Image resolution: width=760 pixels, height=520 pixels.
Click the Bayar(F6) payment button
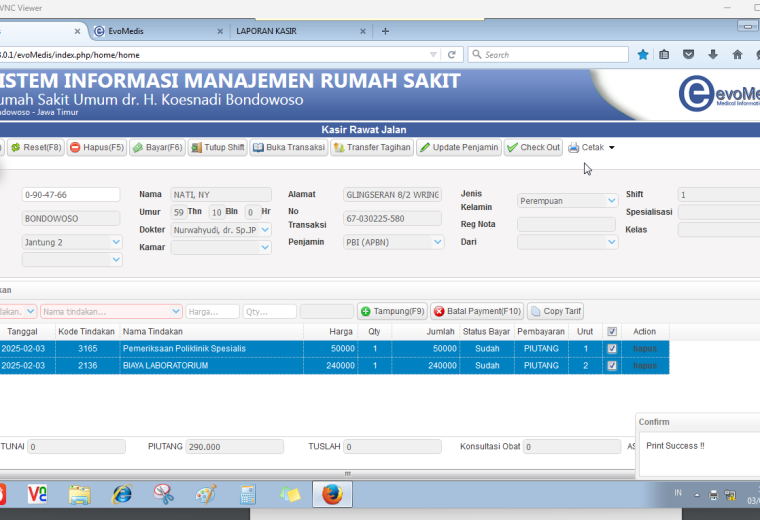[x=158, y=147]
